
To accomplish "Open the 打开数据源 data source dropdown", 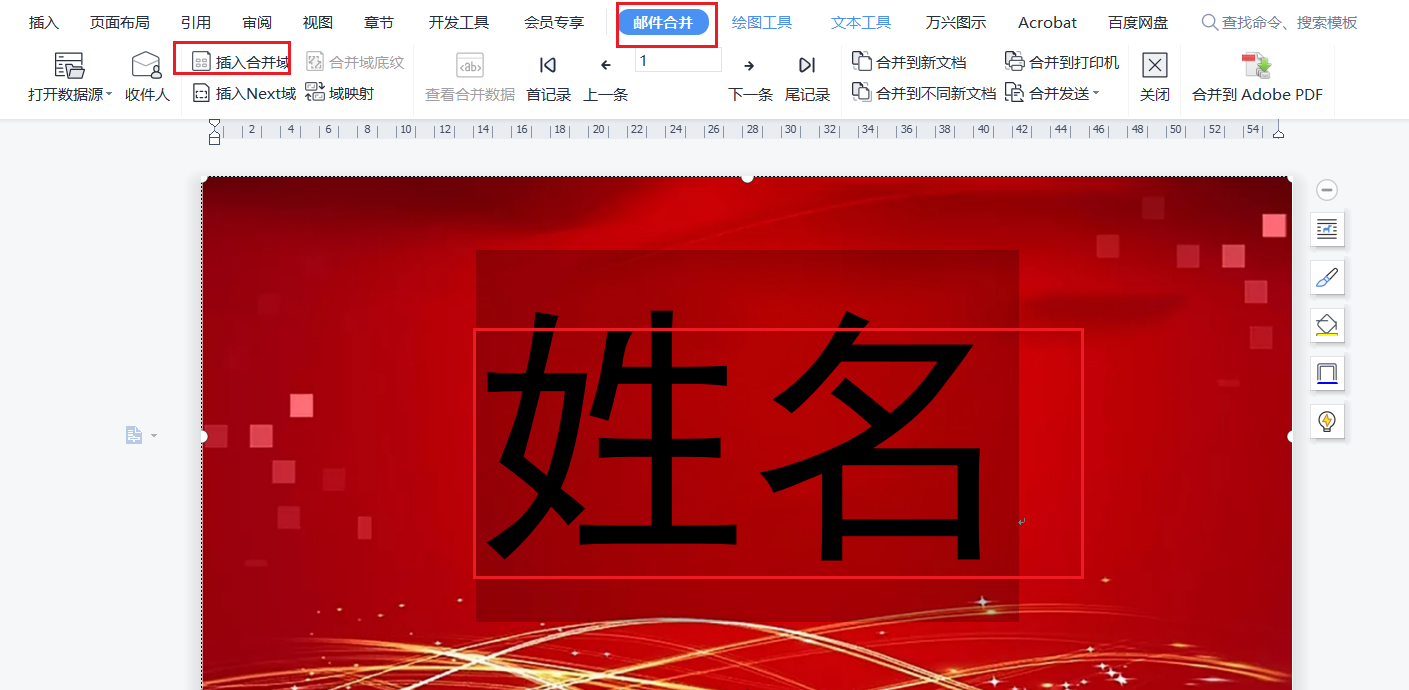I will coord(70,94).
